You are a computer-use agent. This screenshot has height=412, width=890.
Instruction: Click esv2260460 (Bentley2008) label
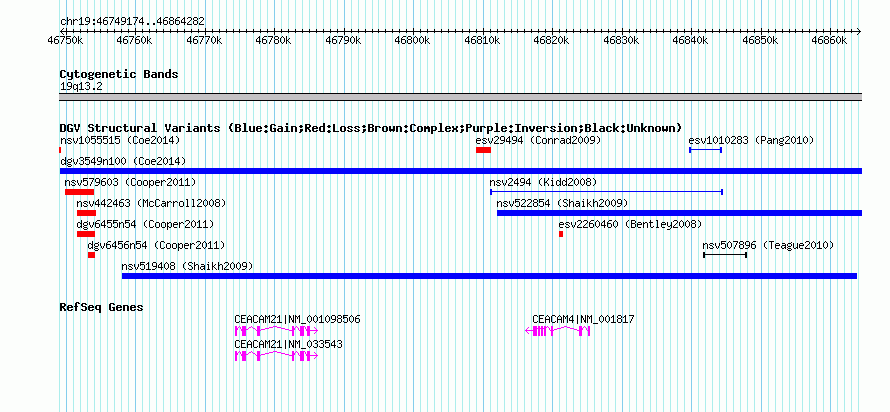[x=630, y=225]
